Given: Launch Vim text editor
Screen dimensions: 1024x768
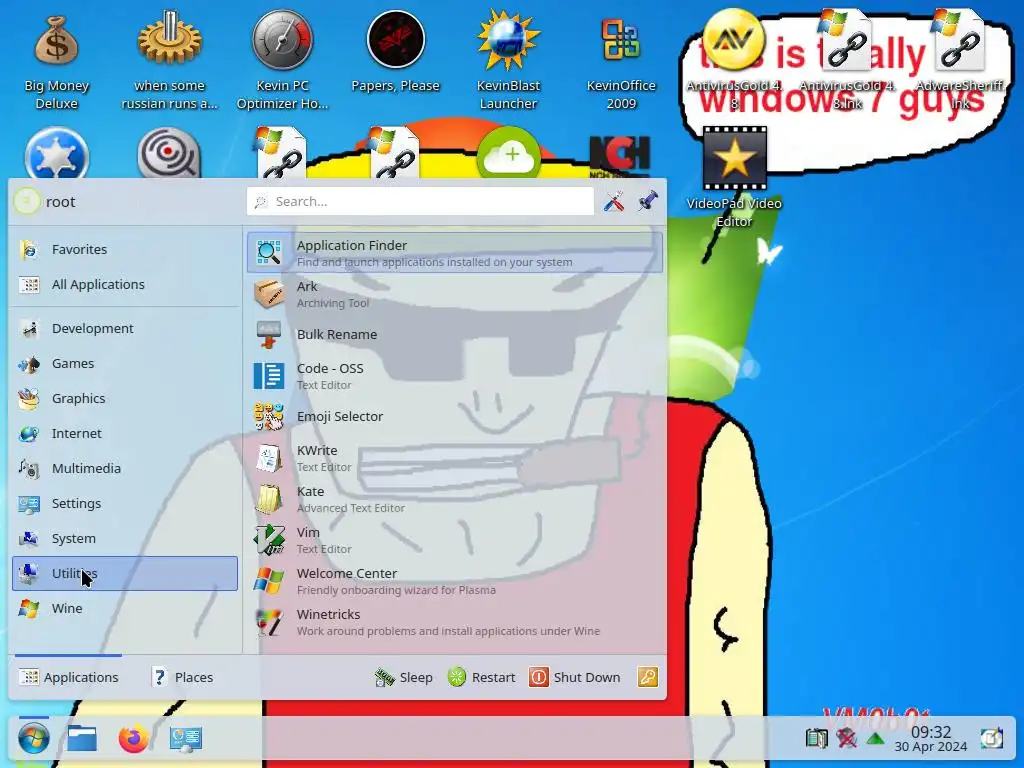Looking at the screenshot, I should point(455,540).
